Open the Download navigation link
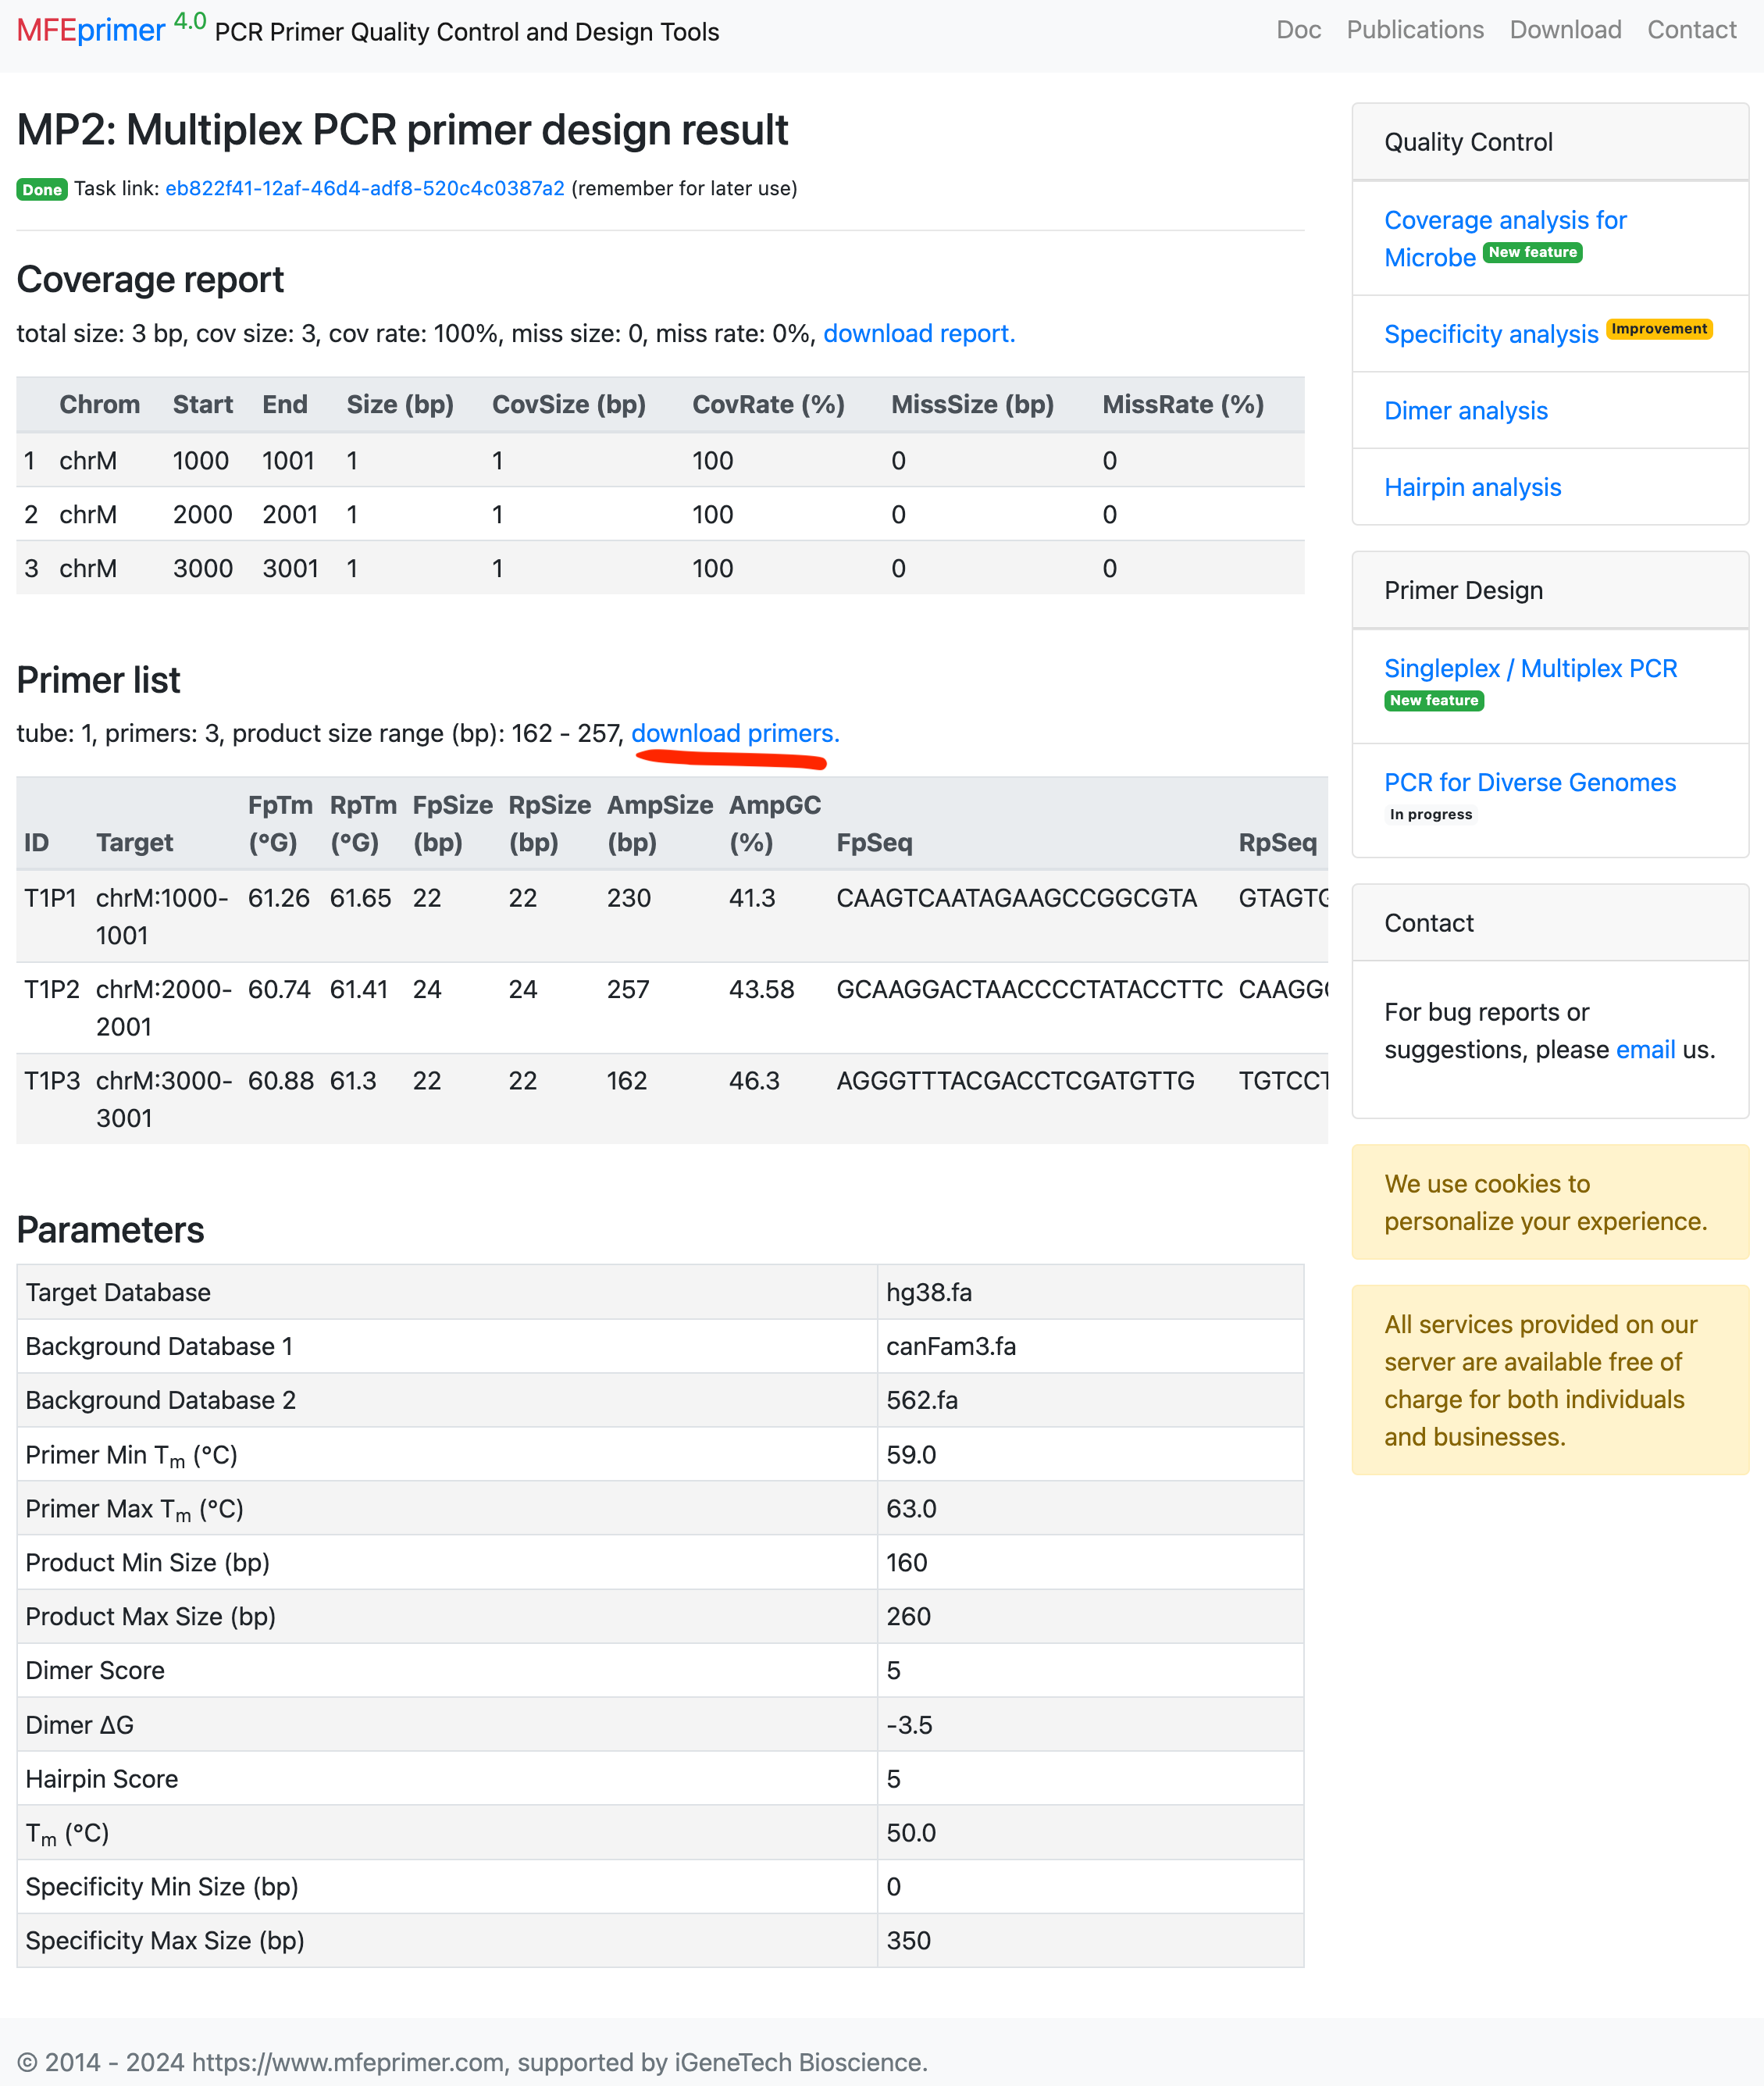 [1565, 29]
